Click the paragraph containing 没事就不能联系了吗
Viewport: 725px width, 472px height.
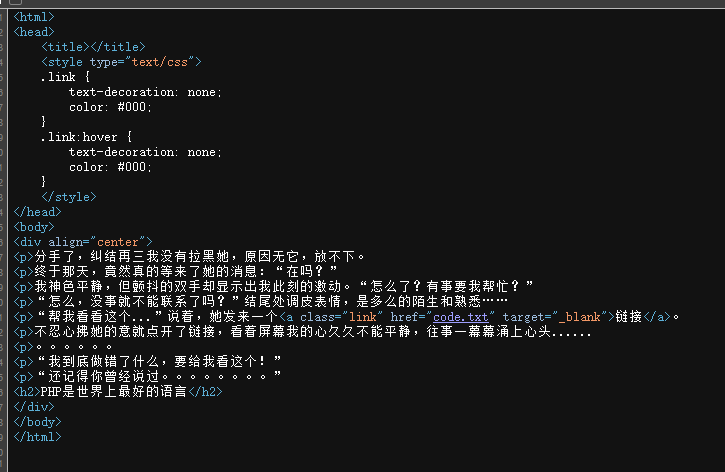tap(261, 301)
